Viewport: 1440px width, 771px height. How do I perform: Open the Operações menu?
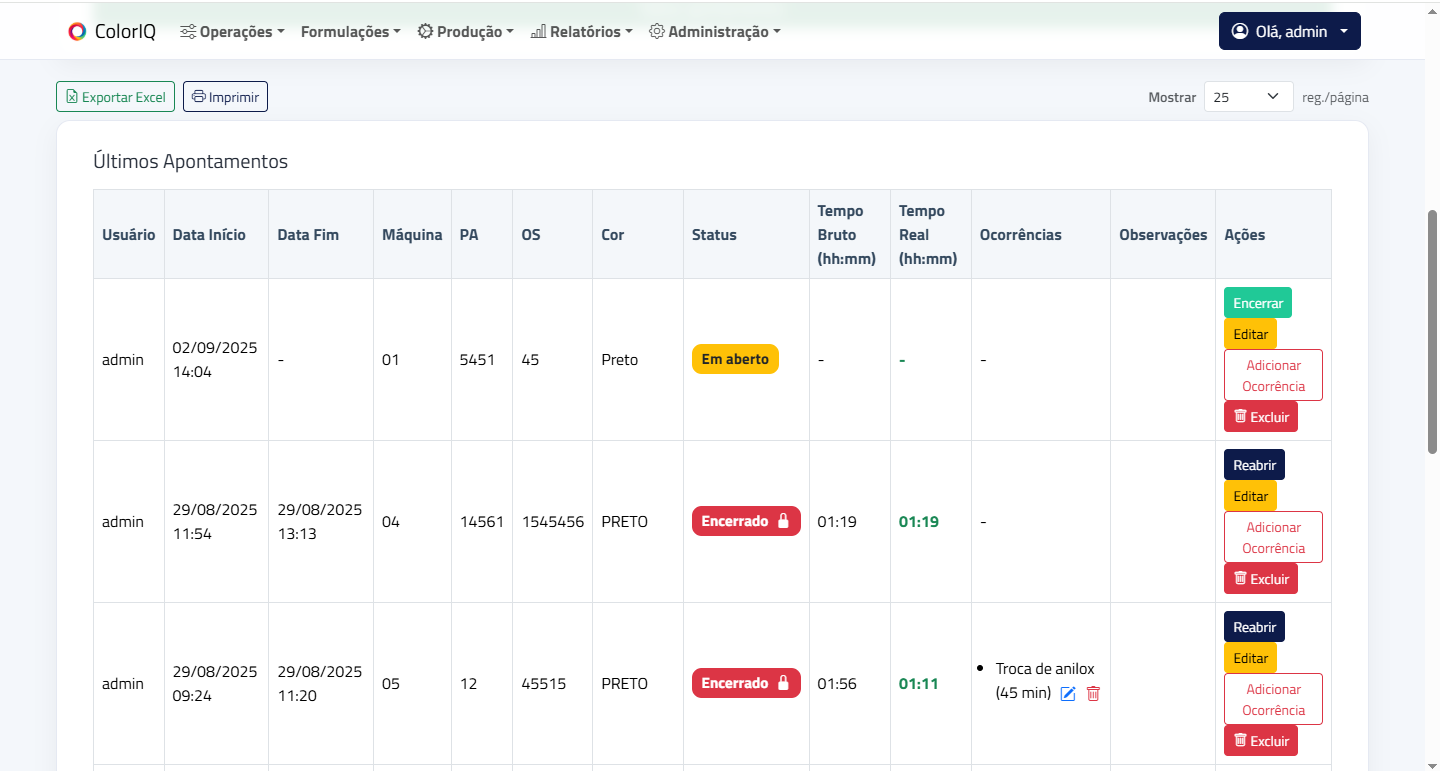coord(231,32)
